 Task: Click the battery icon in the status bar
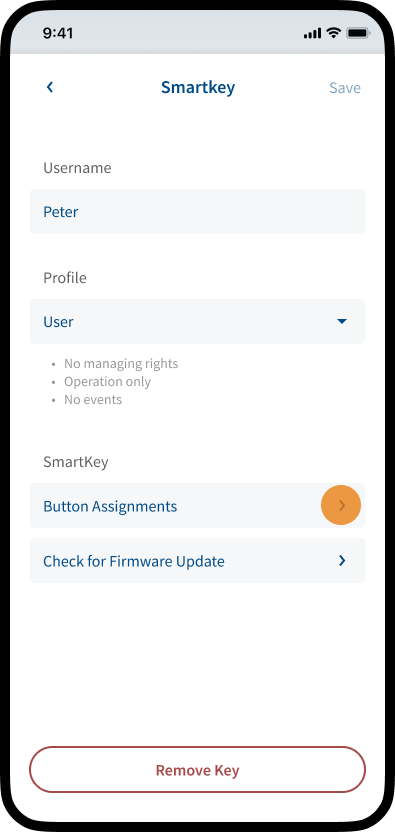[358, 33]
